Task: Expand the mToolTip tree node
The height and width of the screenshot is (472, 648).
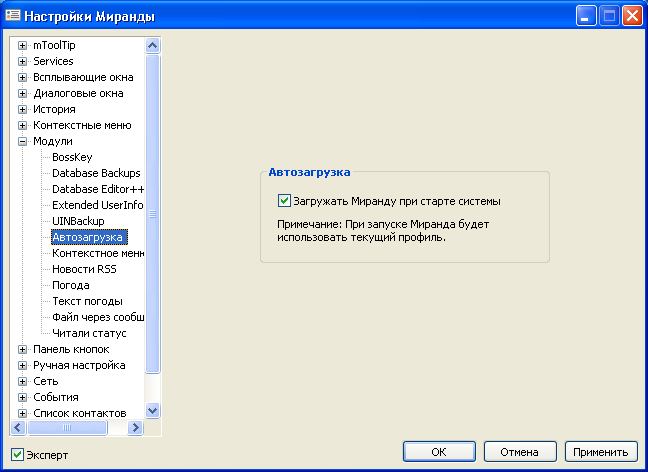Action: click(x=22, y=45)
